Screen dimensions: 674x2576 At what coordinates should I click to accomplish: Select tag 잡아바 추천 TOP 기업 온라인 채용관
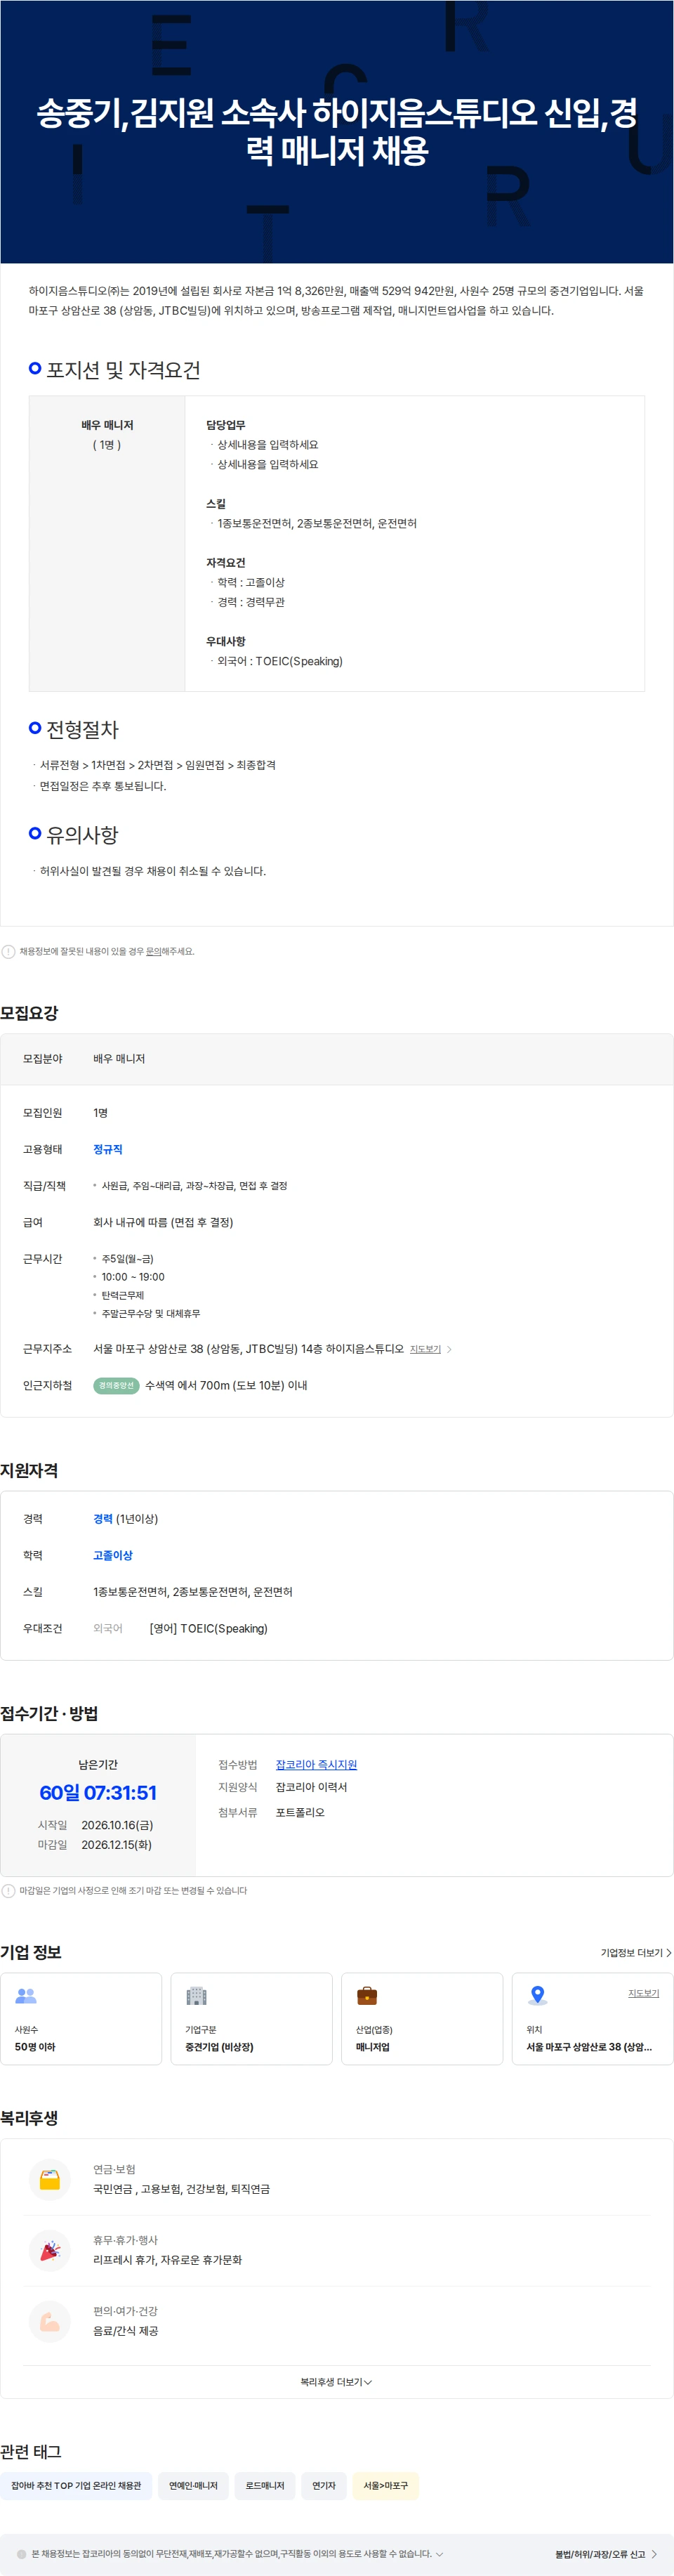tap(76, 2485)
